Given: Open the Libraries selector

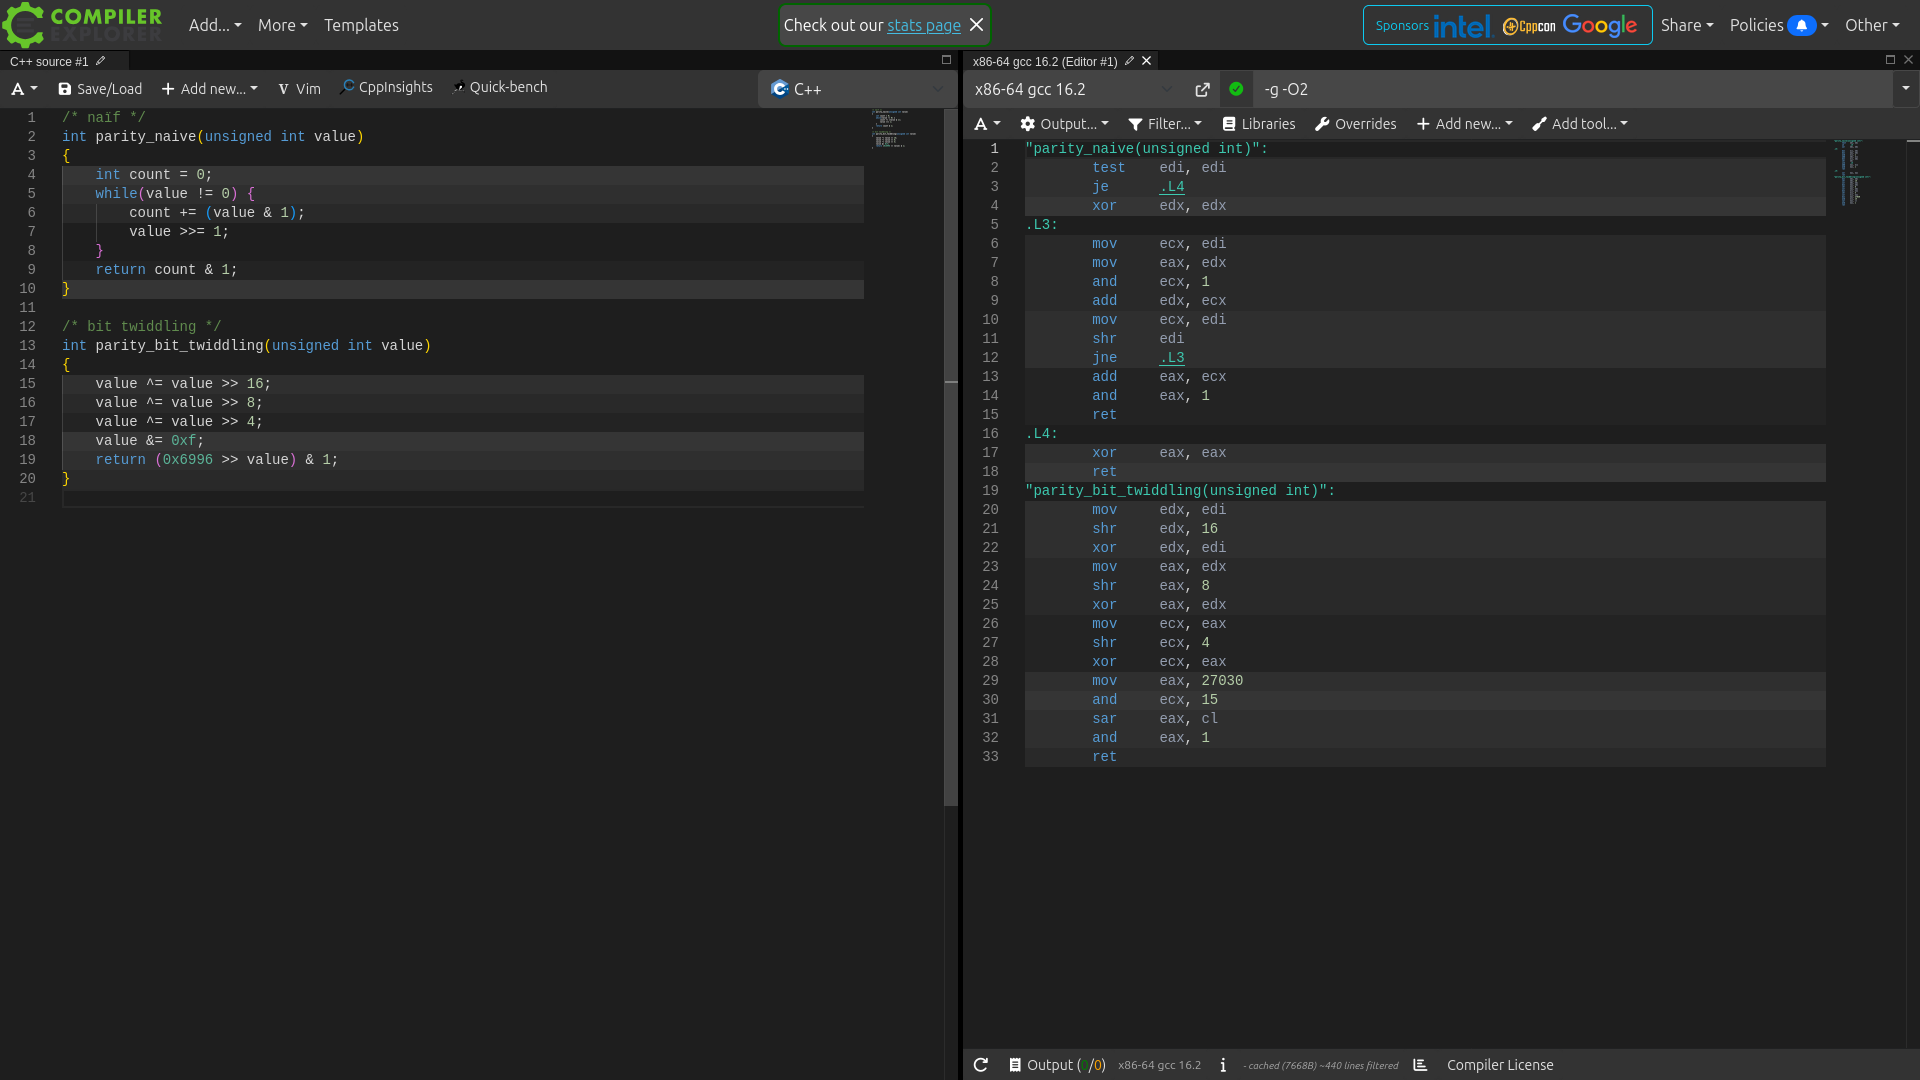Looking at the screenshot, I should (x=1259, y=124).
